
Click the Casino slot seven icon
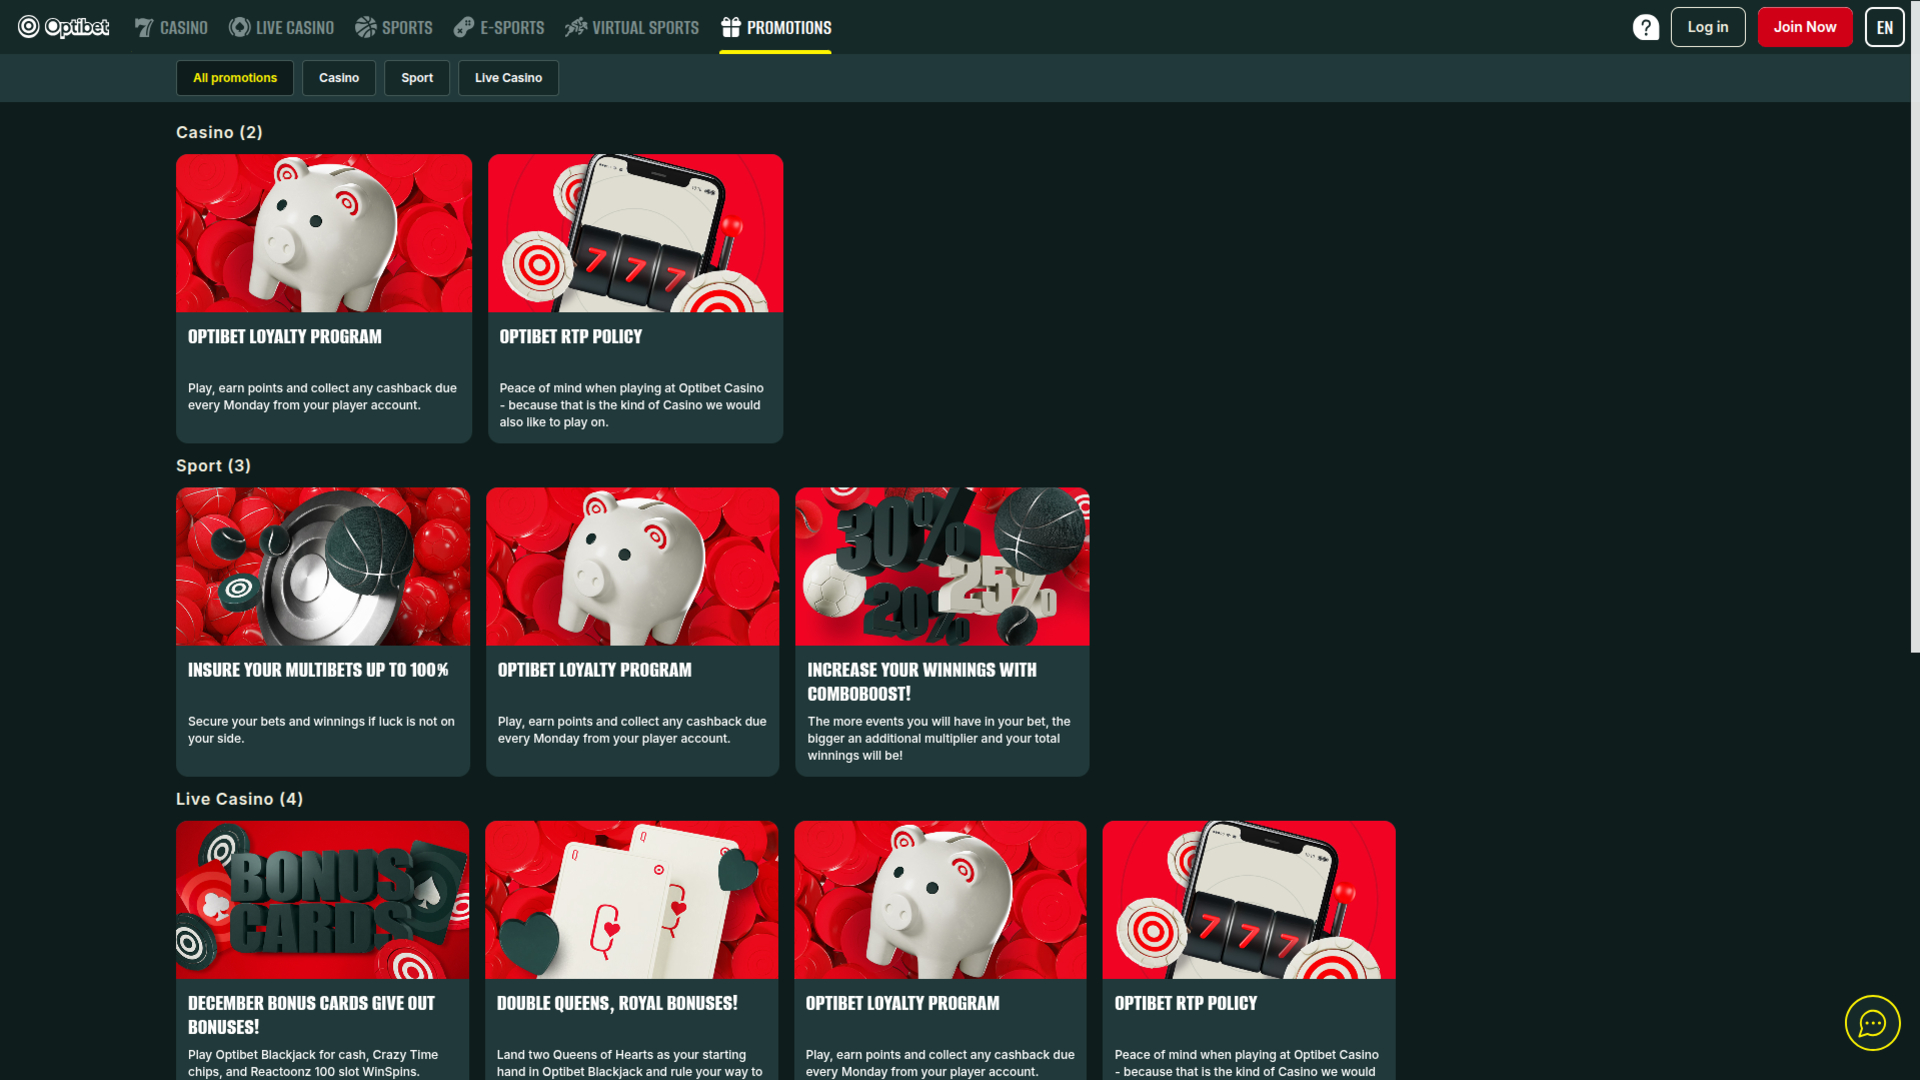point(144,27)
